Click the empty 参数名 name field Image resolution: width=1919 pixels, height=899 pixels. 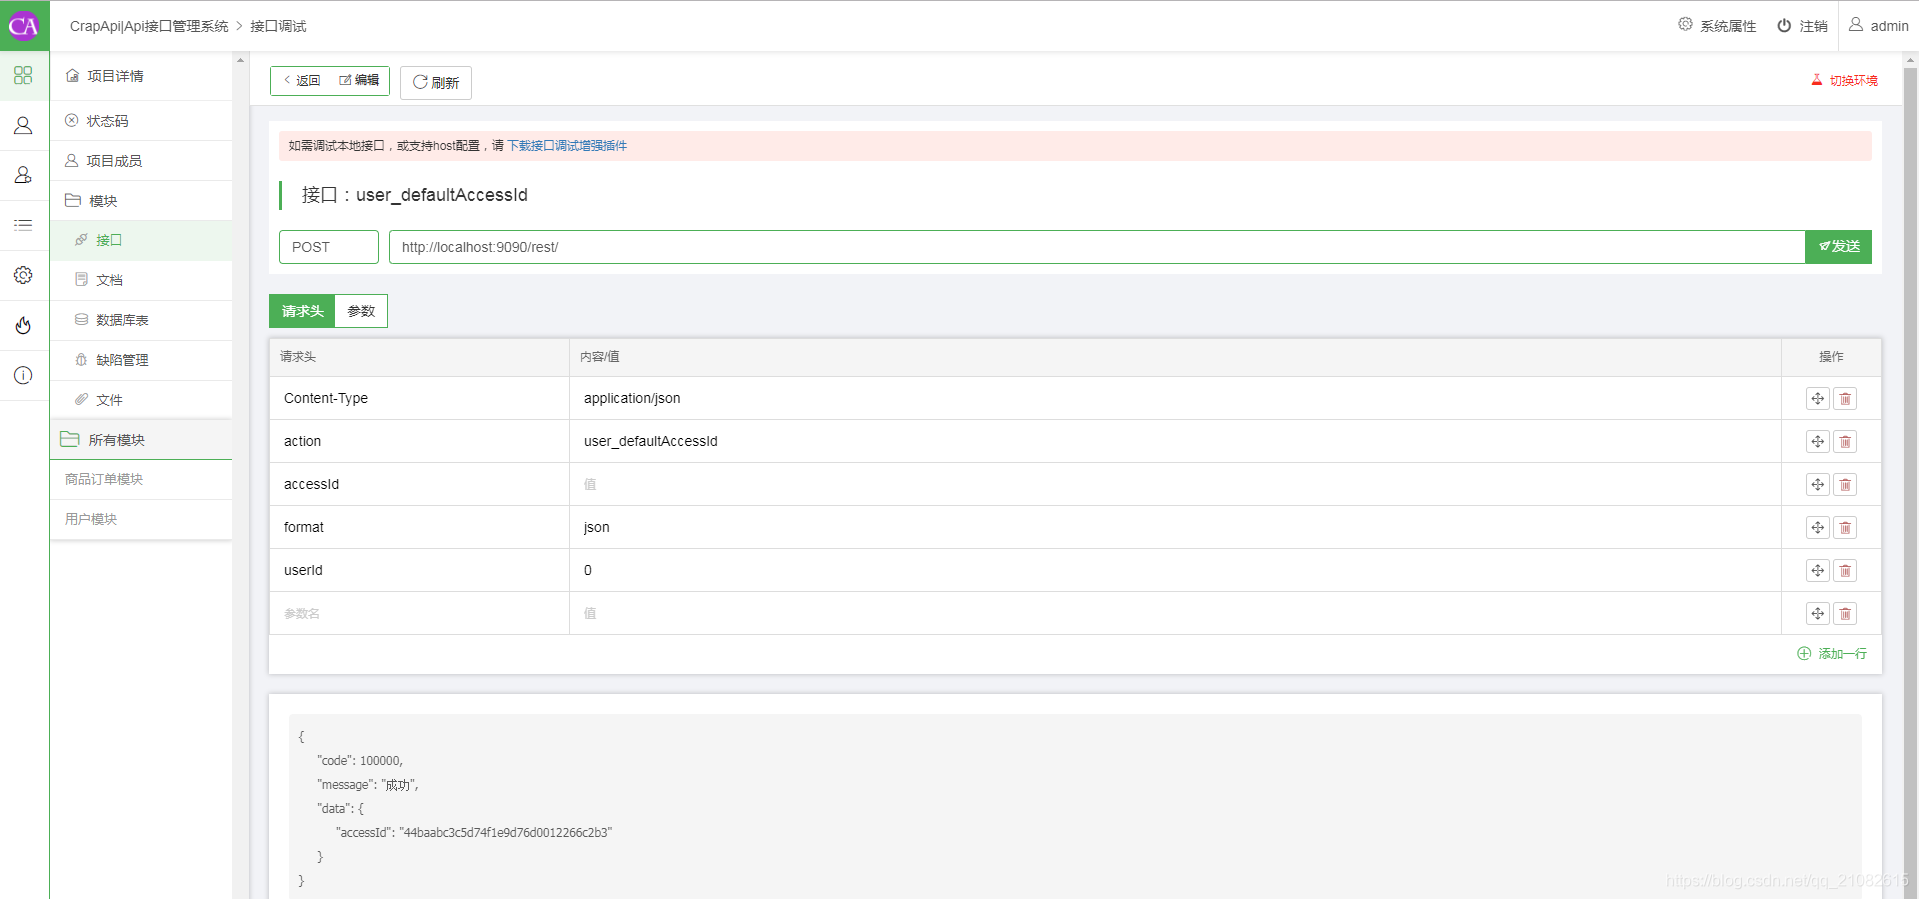coord(419,613)
